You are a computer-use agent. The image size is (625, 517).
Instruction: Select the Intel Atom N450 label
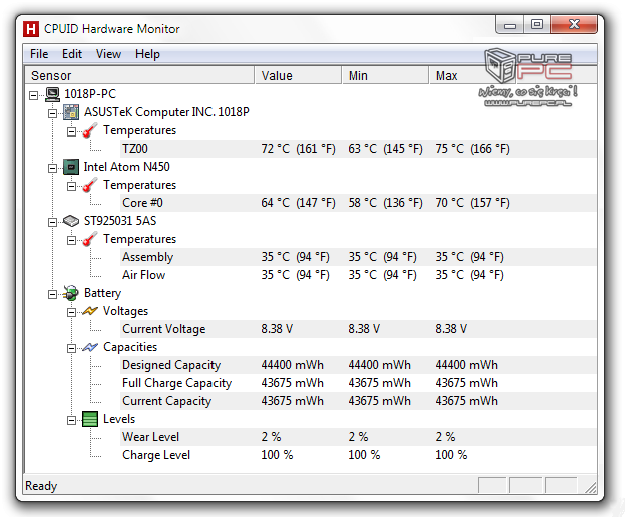coord(126,167)
